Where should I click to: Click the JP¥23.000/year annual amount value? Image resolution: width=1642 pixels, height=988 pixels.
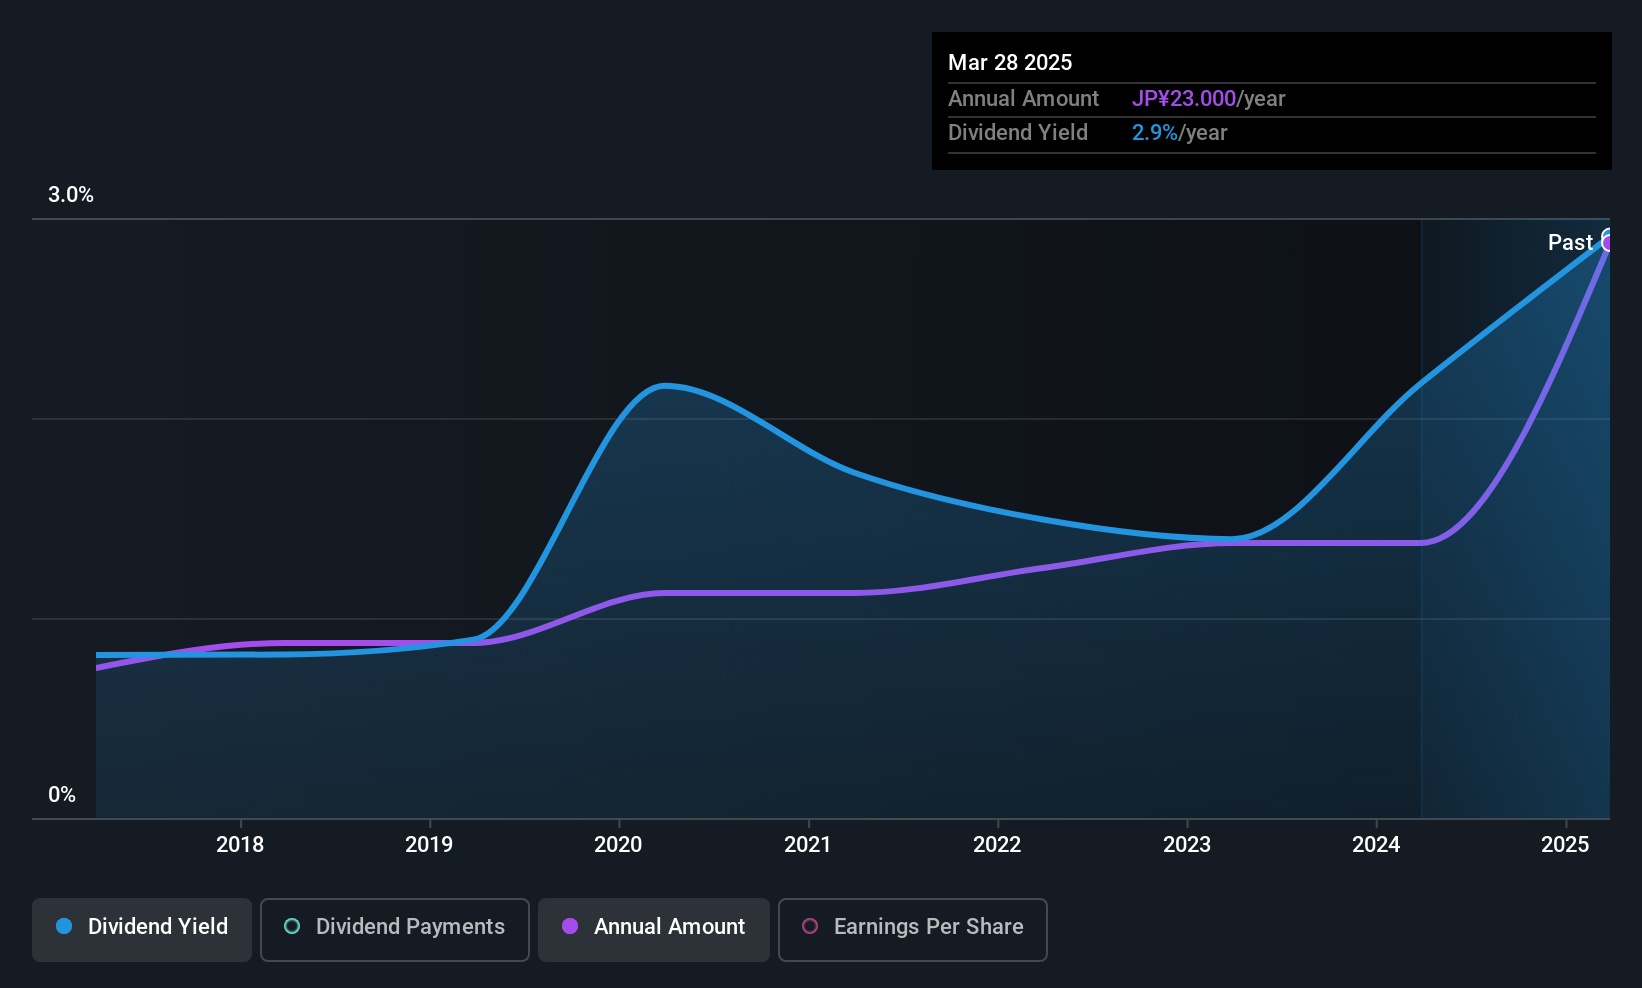point(1208,99)
